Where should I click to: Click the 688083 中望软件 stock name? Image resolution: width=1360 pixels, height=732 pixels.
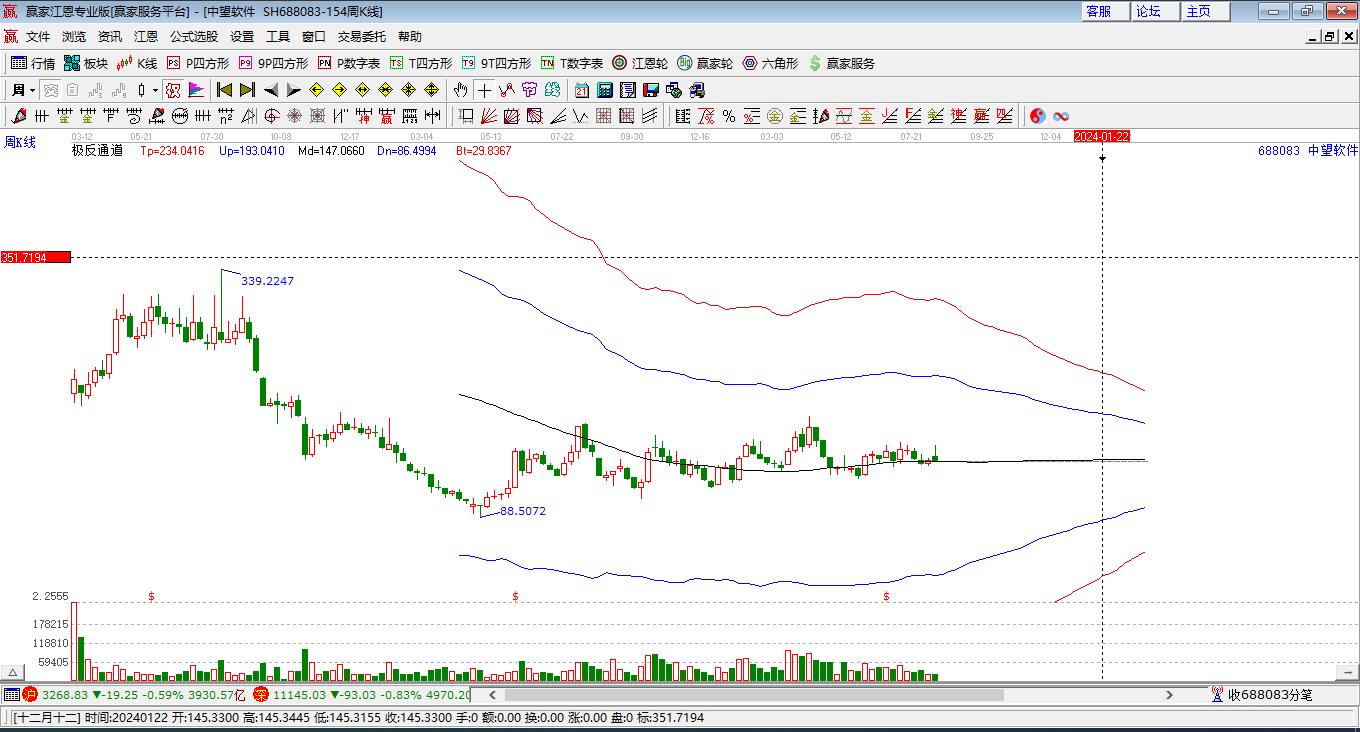pos(1308,151)
